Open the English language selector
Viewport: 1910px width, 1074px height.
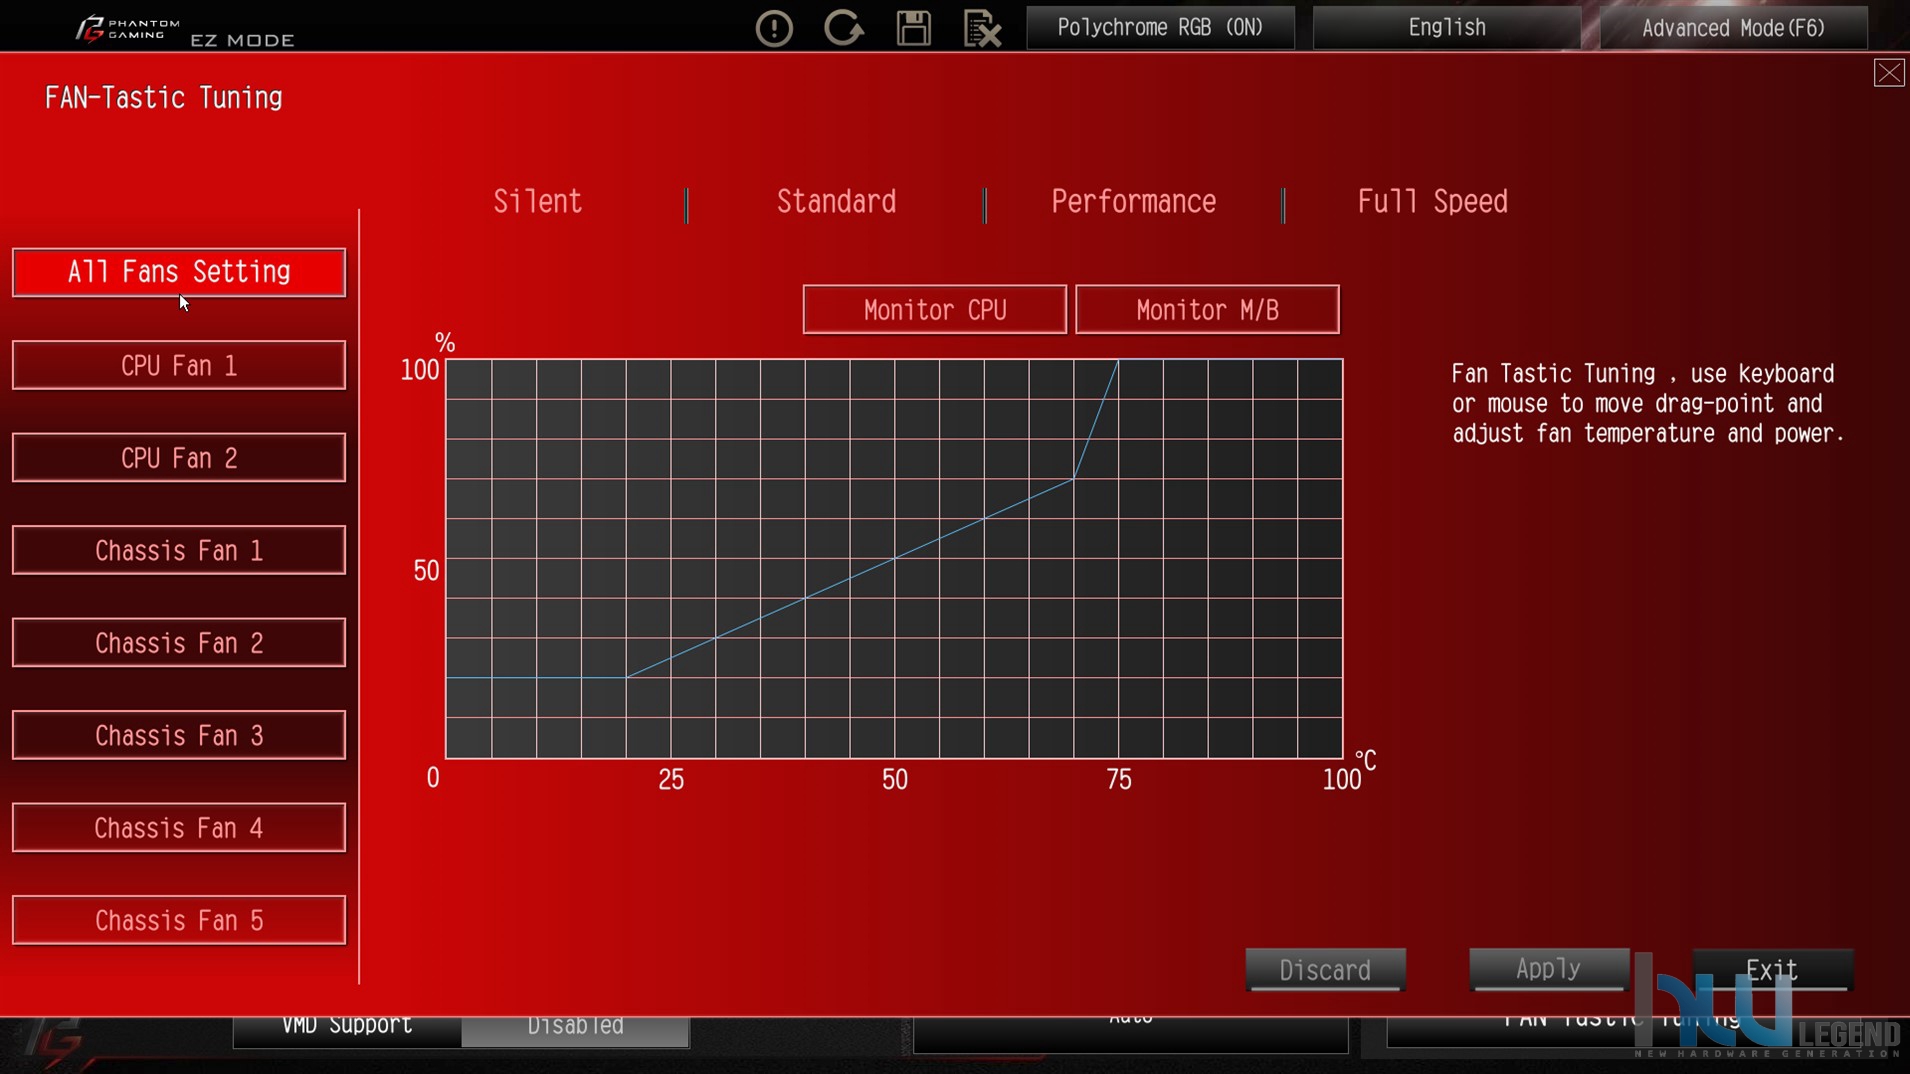pos(1446,28)
